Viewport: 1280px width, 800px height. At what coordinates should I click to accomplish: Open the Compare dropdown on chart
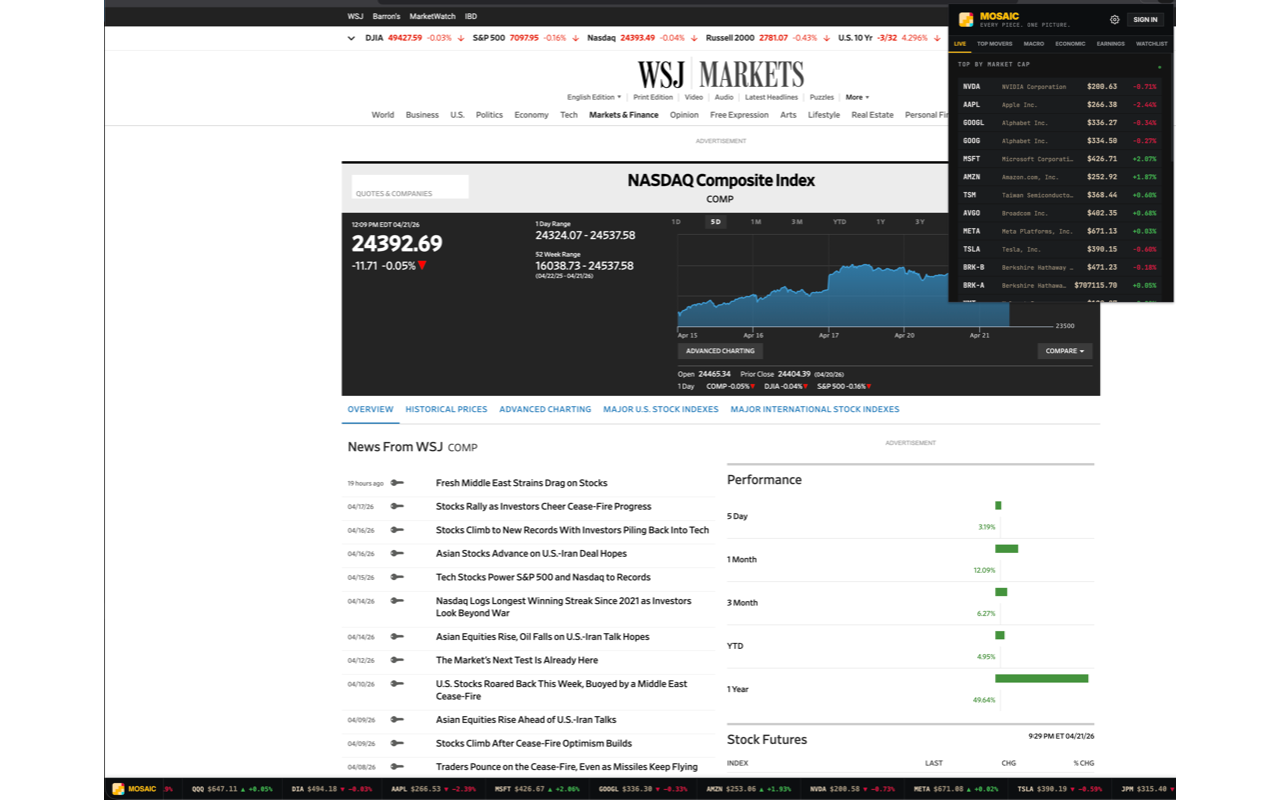pos(1065,351)
